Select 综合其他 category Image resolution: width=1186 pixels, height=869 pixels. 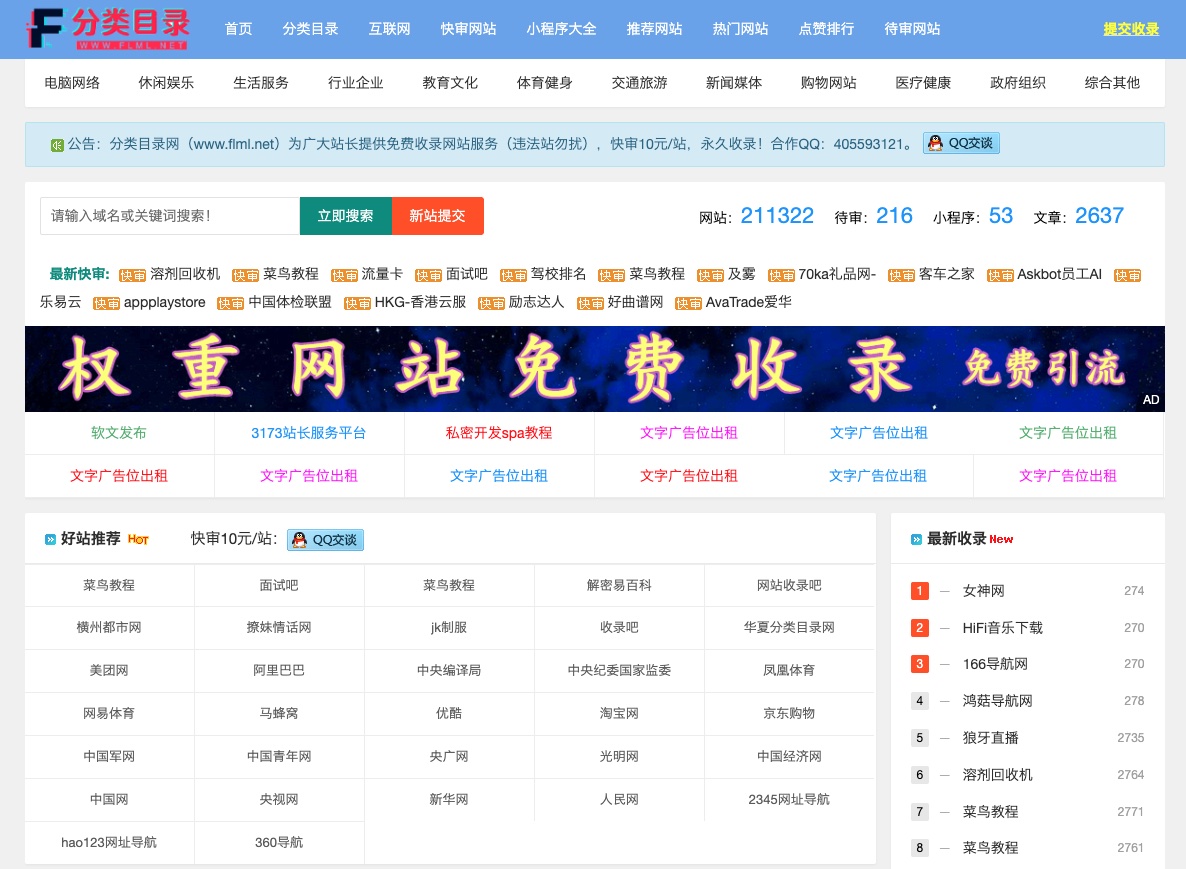point(1112,82)
